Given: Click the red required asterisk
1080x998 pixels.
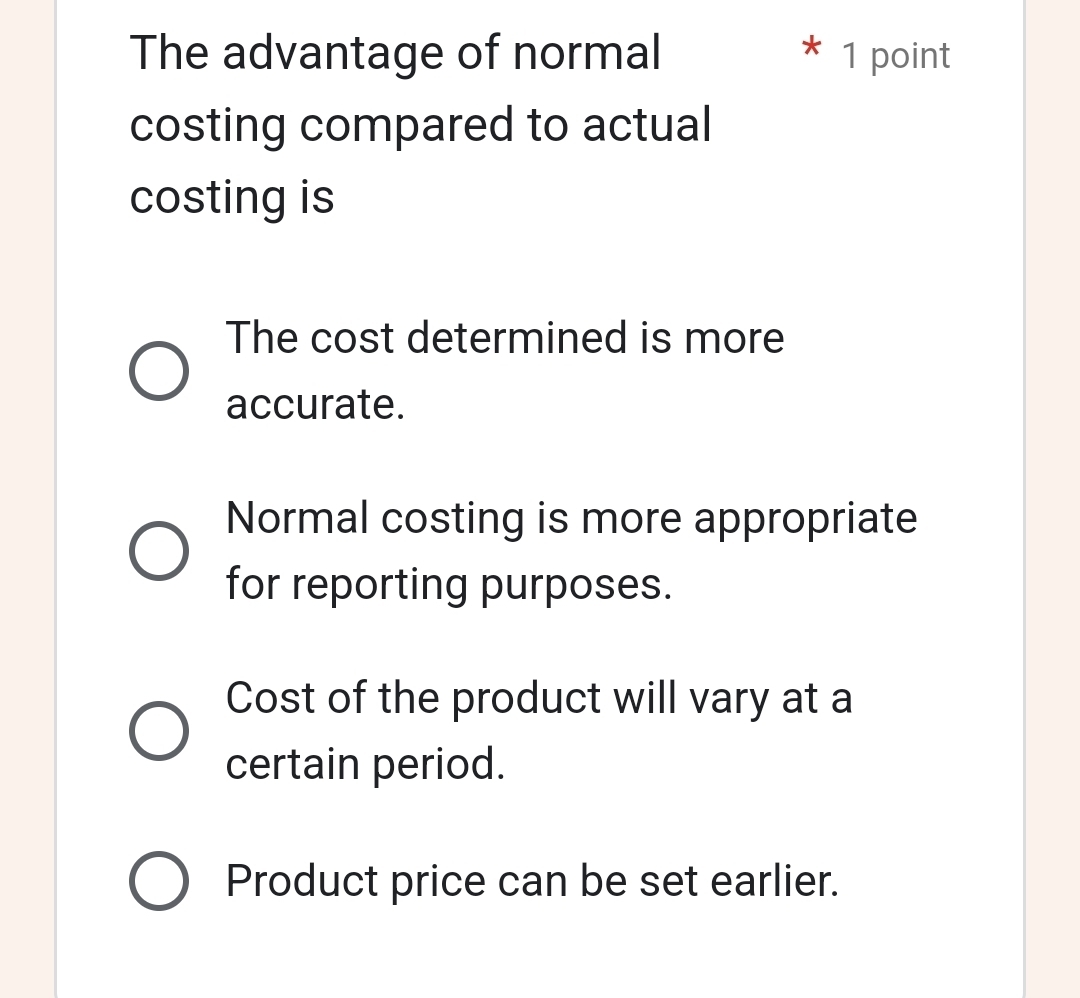Looking at the screenshot, I should 812,48.
